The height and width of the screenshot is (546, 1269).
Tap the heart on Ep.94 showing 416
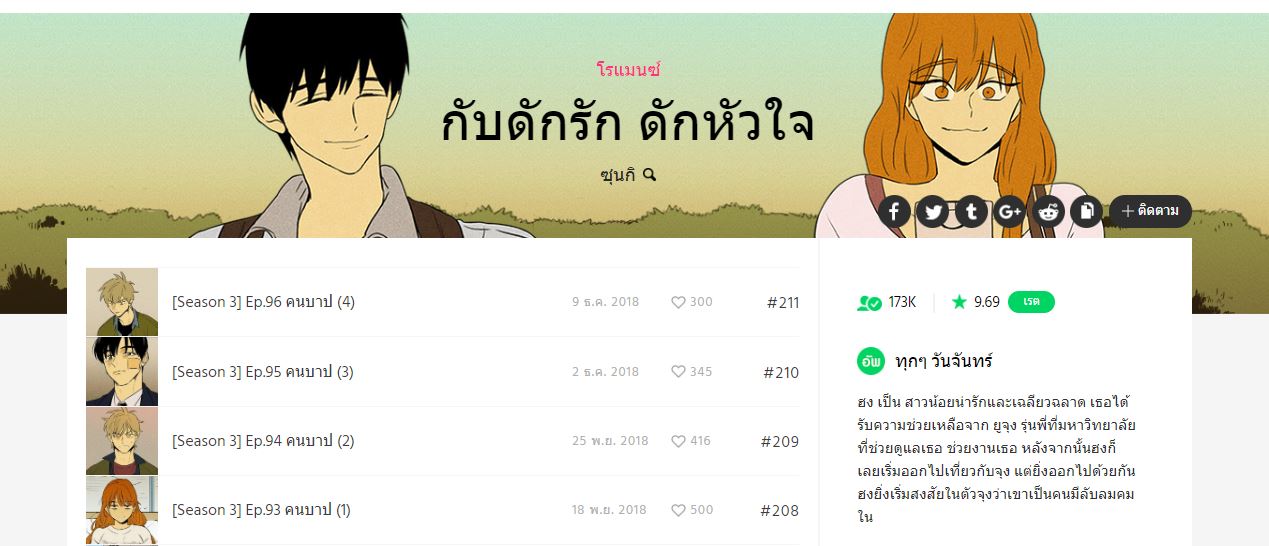[x=678, y=441]
